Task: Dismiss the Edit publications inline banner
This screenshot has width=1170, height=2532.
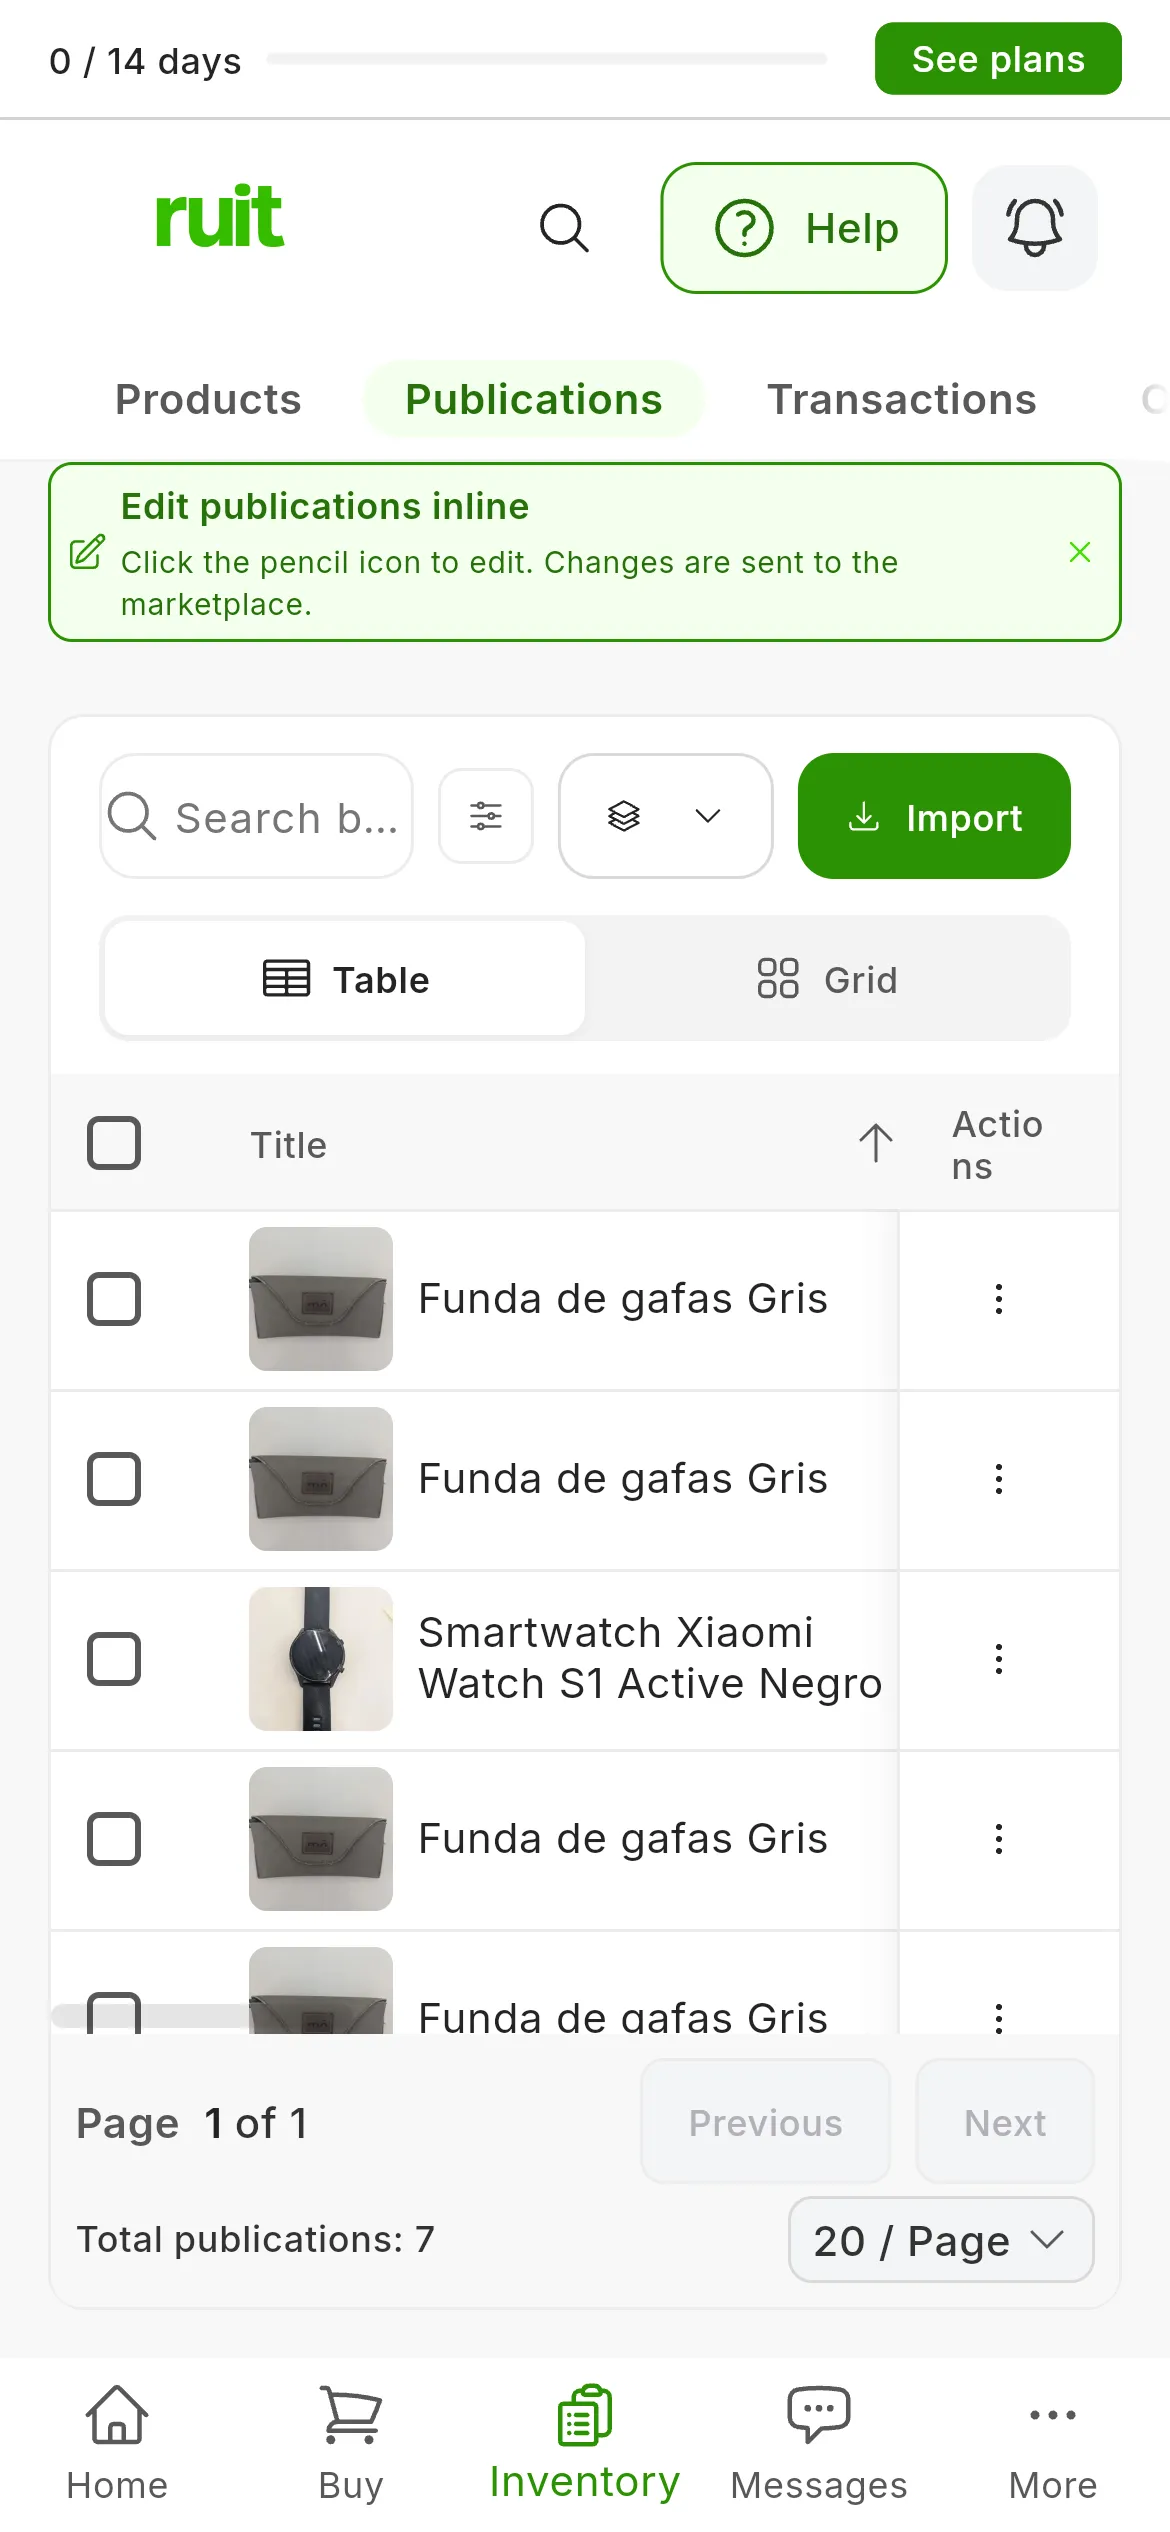Action: pos(1080,552)
